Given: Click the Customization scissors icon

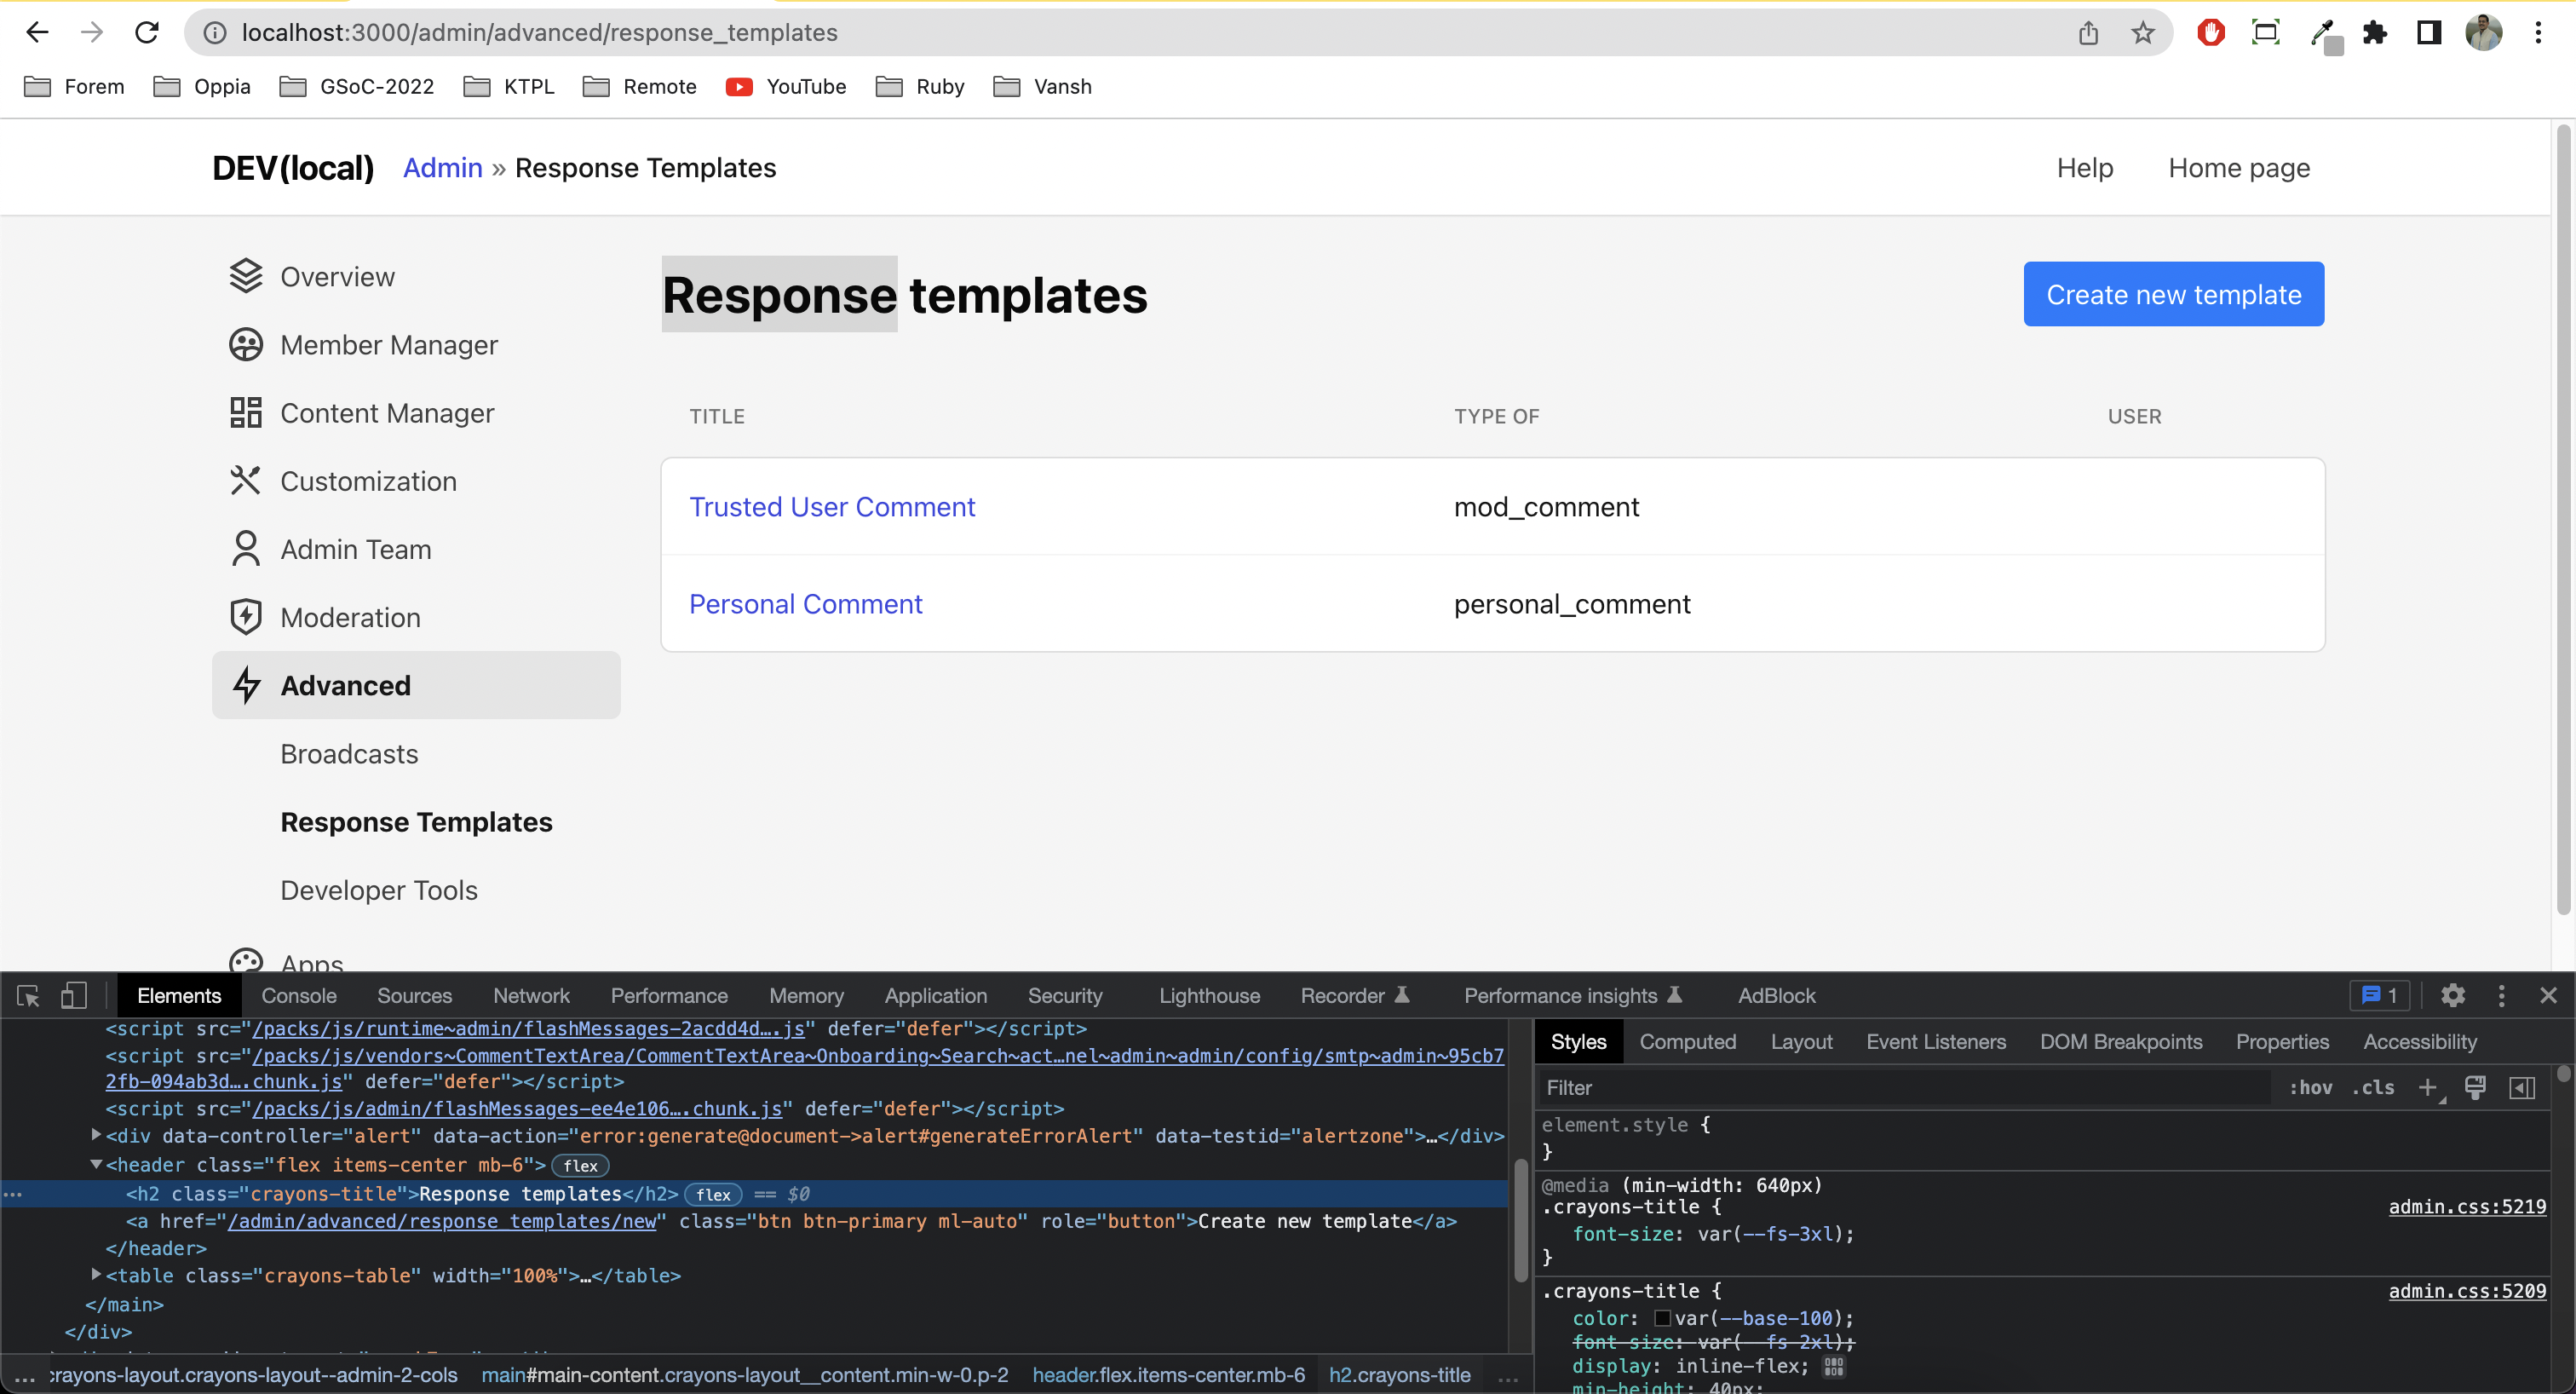Looking at the screenshot, I should click(x=247, y=480).
